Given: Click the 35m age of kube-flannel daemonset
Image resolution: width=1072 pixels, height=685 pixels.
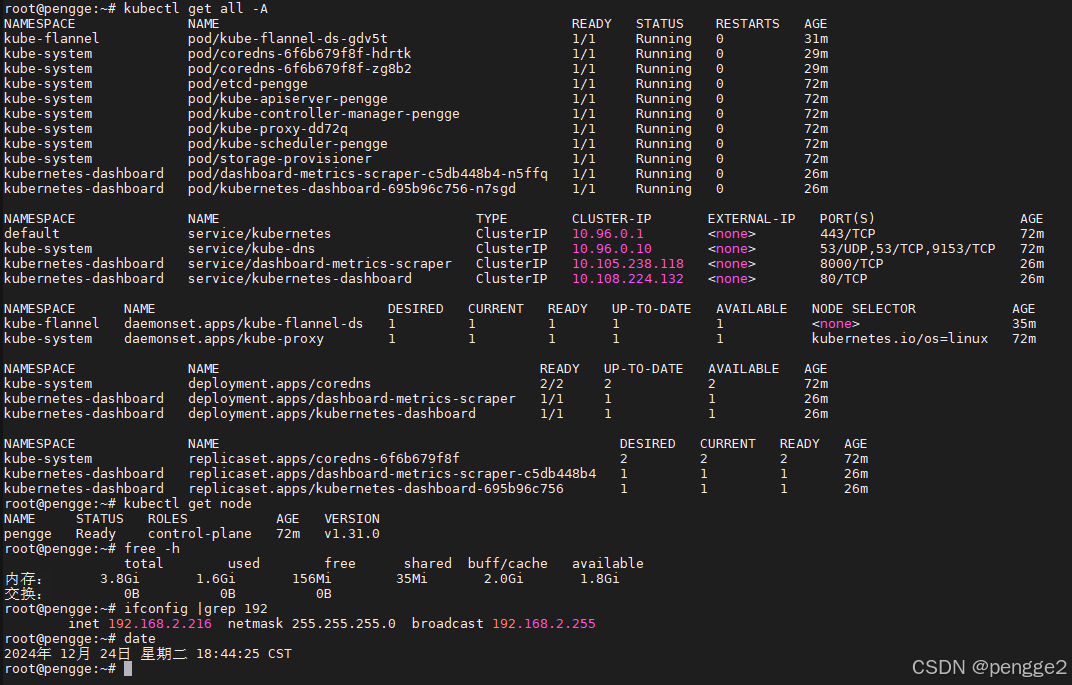Looking at the screenshot, I should (x=1024, y=324).
